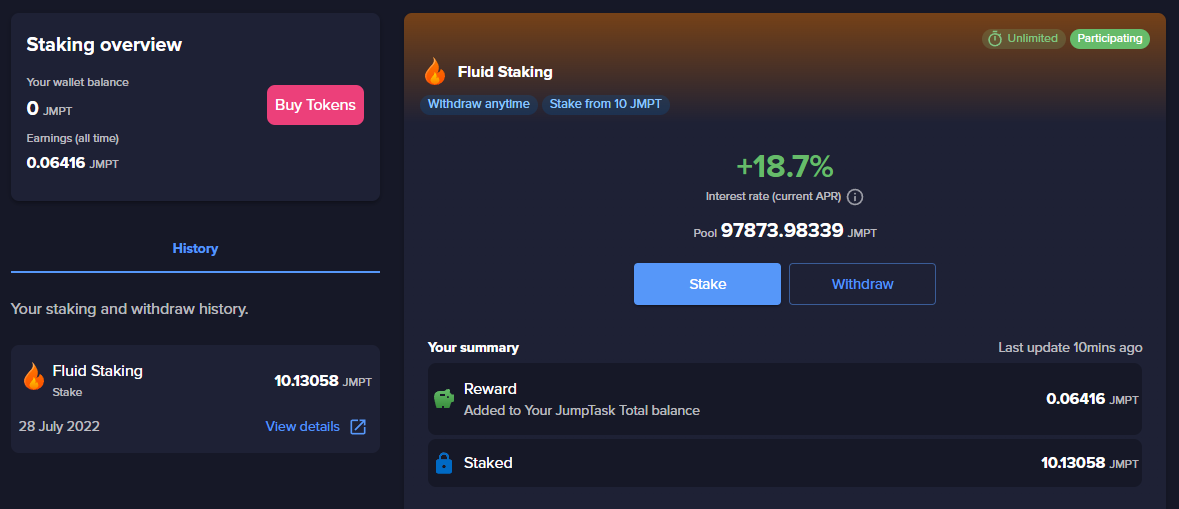
Task: Click the 28 July 2022 date
Action: tap(59, 427)
